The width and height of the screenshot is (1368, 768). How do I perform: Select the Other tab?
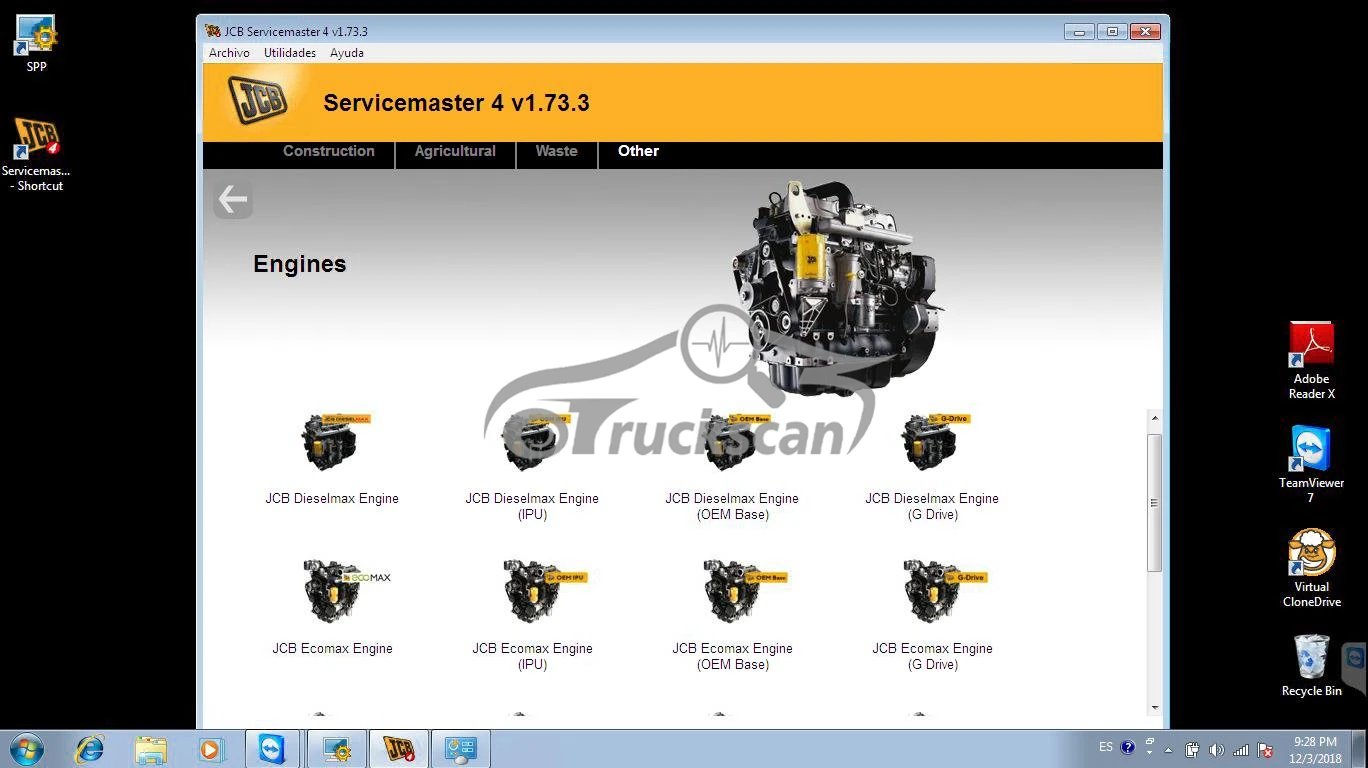(638, 151)
